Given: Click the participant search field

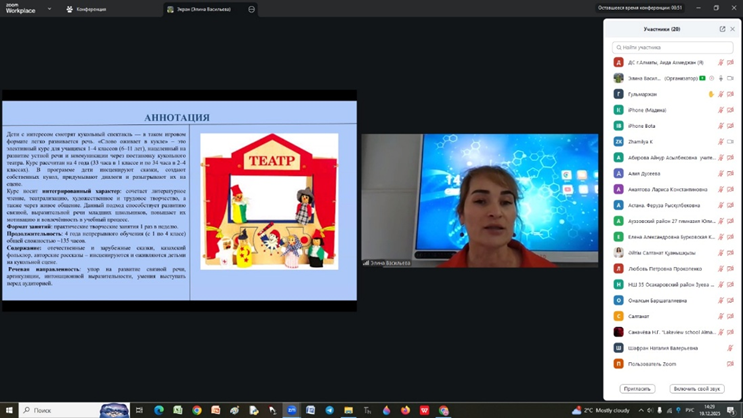Looking at the screenshot, I should click(673, 47).
